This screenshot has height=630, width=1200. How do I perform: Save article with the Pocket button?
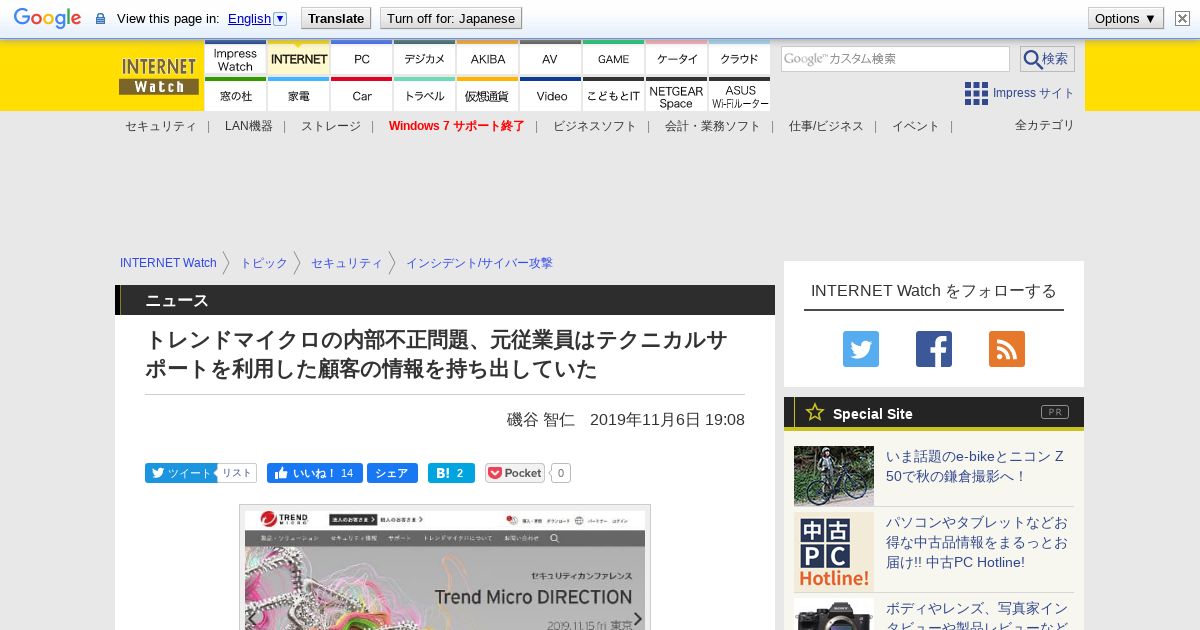click(x=515, y=473)
